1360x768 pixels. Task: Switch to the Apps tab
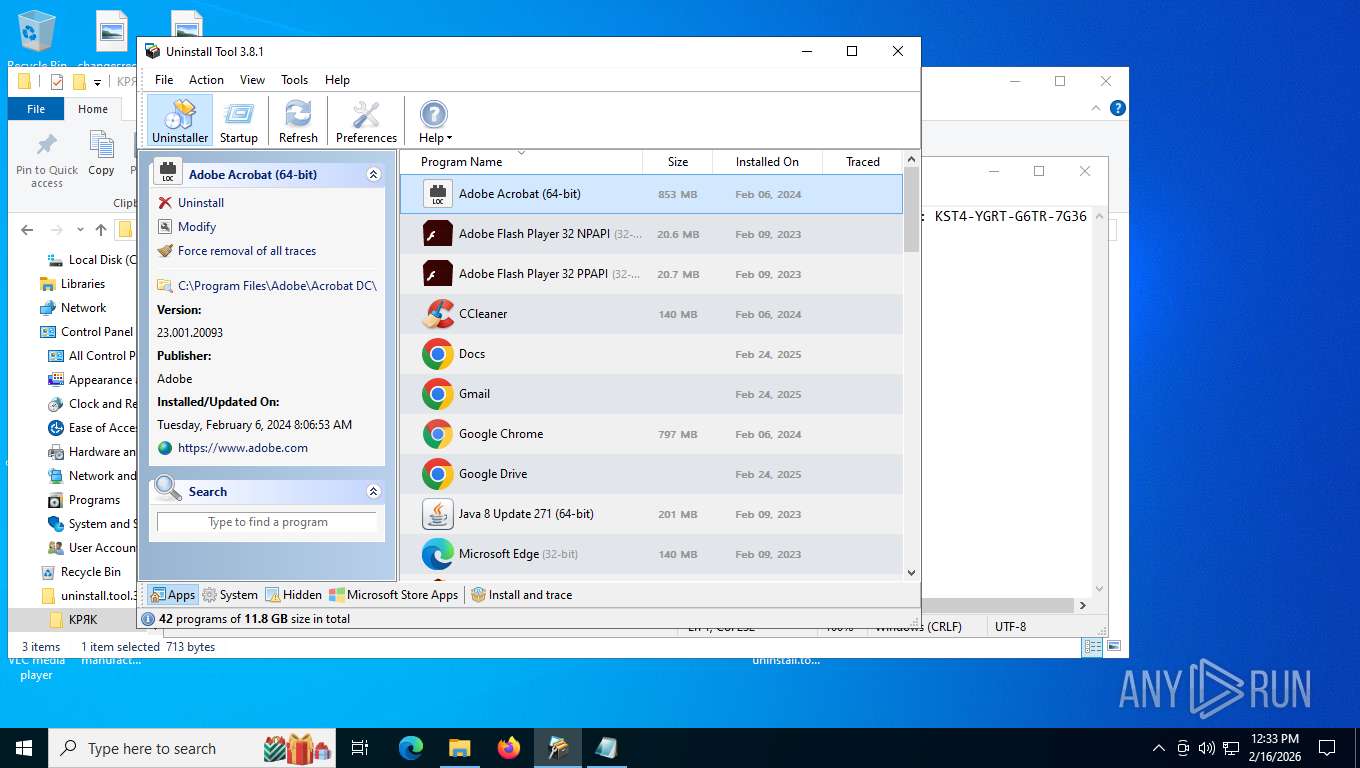(x=173, y=595)
